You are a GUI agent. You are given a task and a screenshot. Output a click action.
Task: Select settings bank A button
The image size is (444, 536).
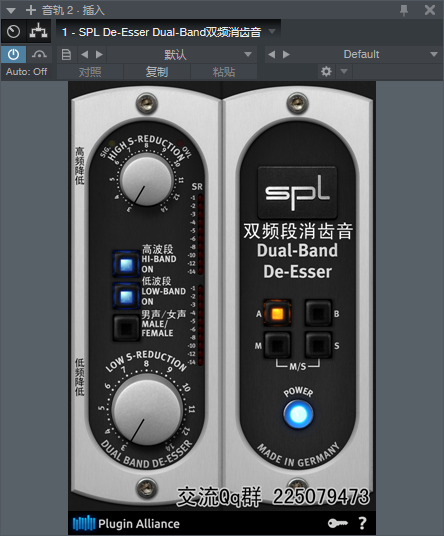click(277, 313)
